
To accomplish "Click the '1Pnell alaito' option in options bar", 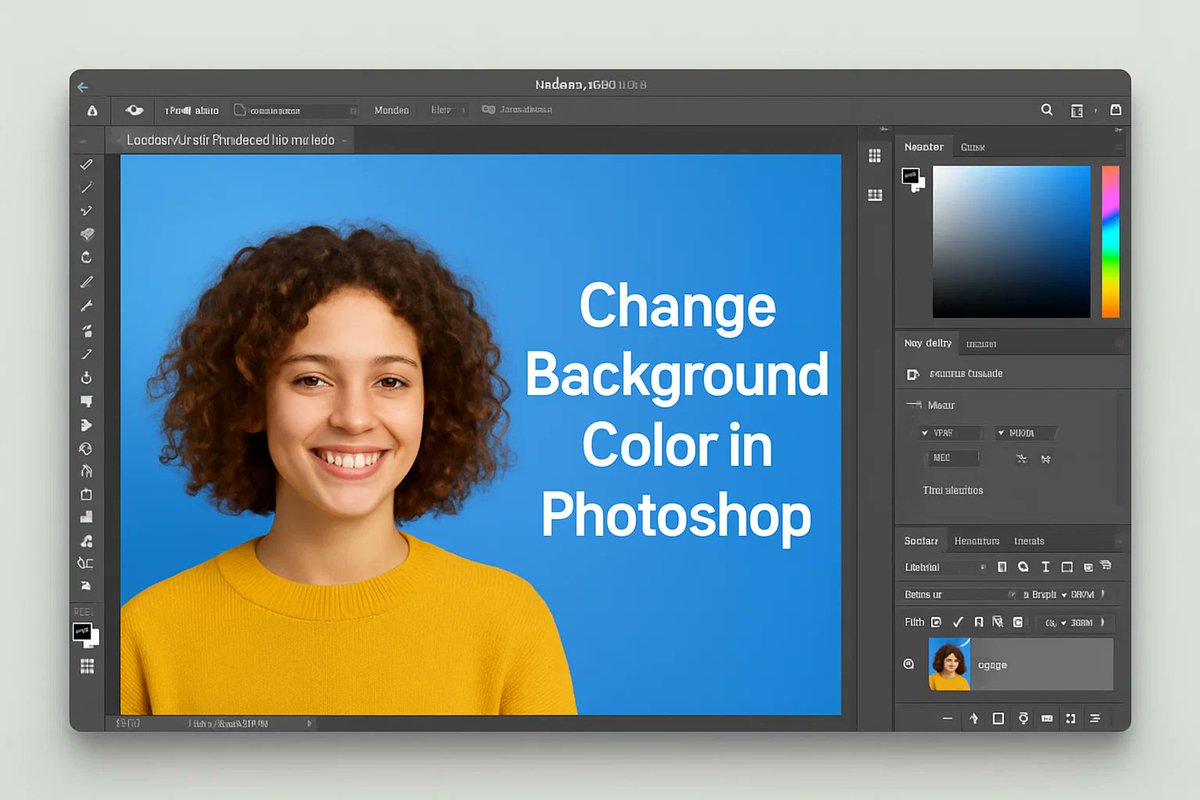I will (x=192, y=111).
